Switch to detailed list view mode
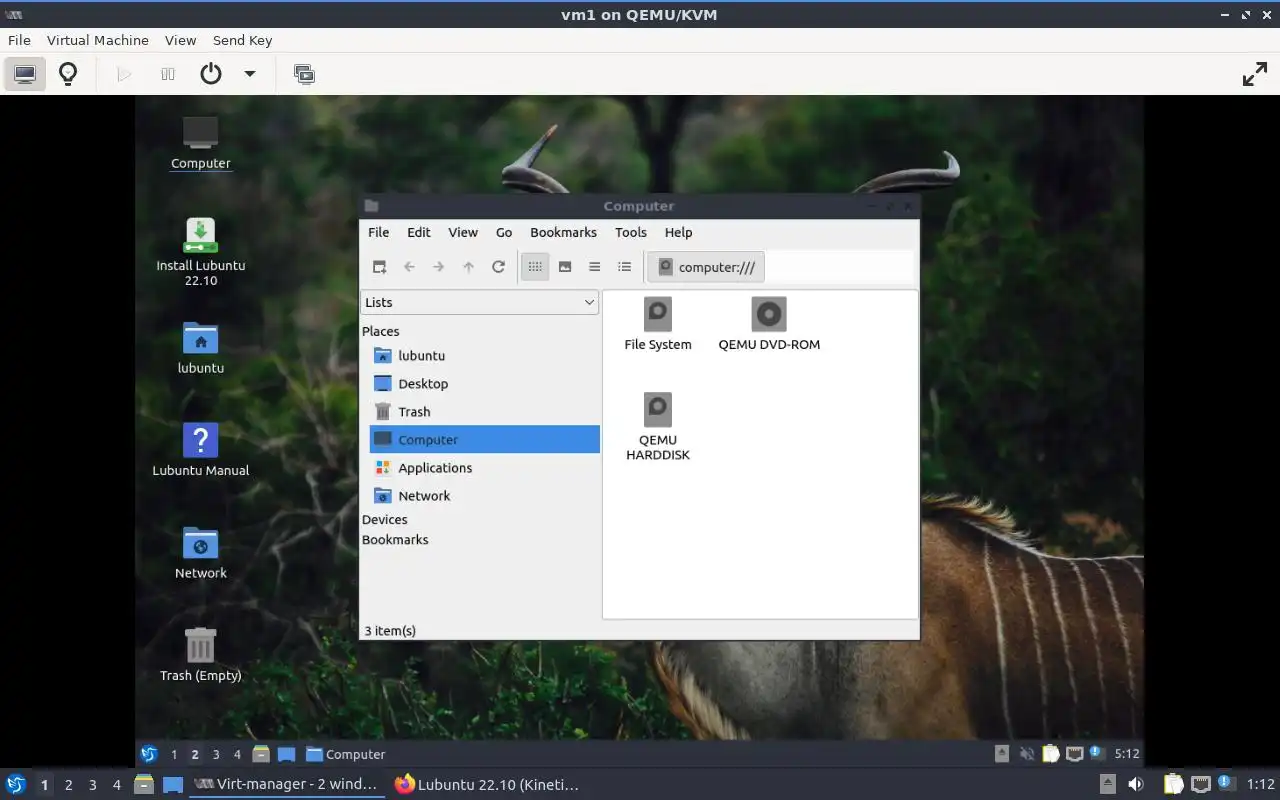This screenshot has height=800, width=1280. (625, 267)
